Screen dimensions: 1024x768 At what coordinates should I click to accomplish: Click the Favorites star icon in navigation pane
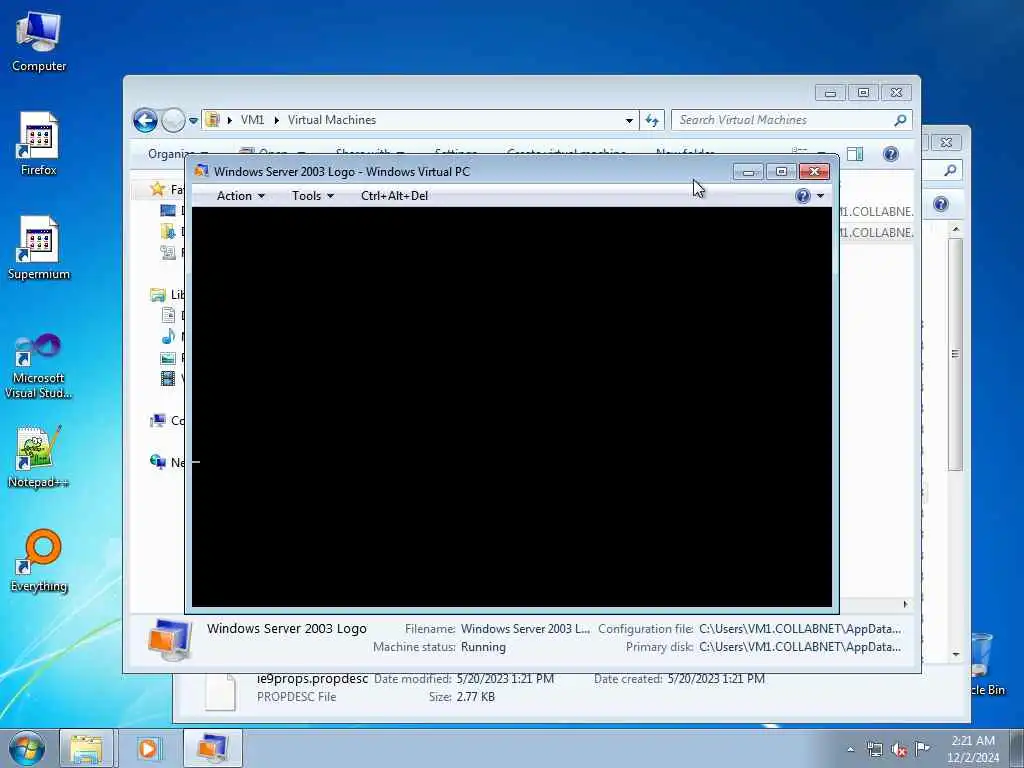click(x=157, y=189)
